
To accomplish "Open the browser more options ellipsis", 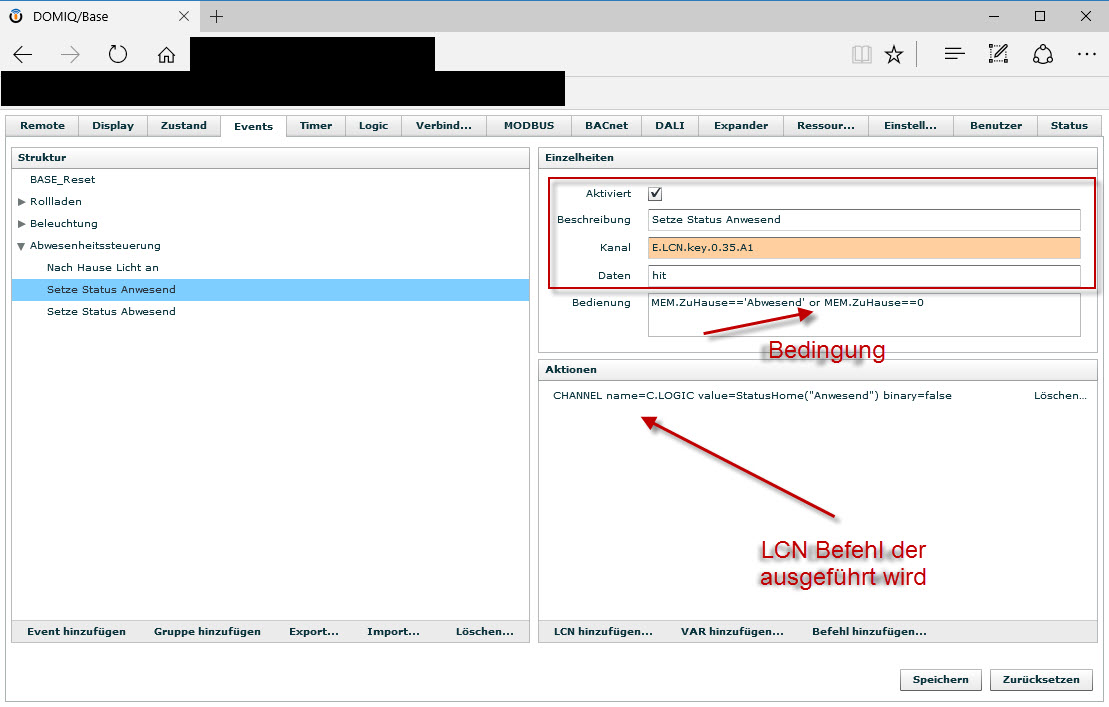I will click(1086, 55).
